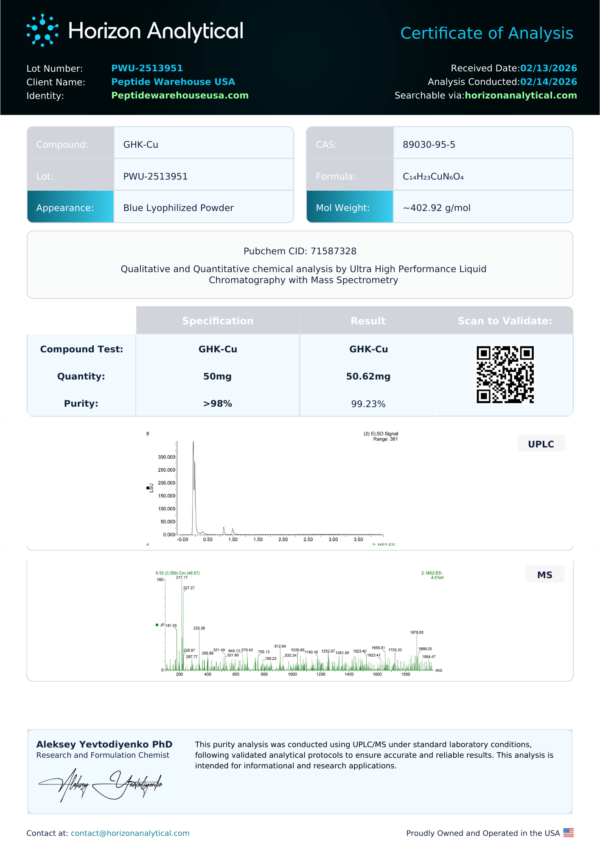Click the lot number PWU-2513951 in header
600x849 pixels.
click(147, 68)
